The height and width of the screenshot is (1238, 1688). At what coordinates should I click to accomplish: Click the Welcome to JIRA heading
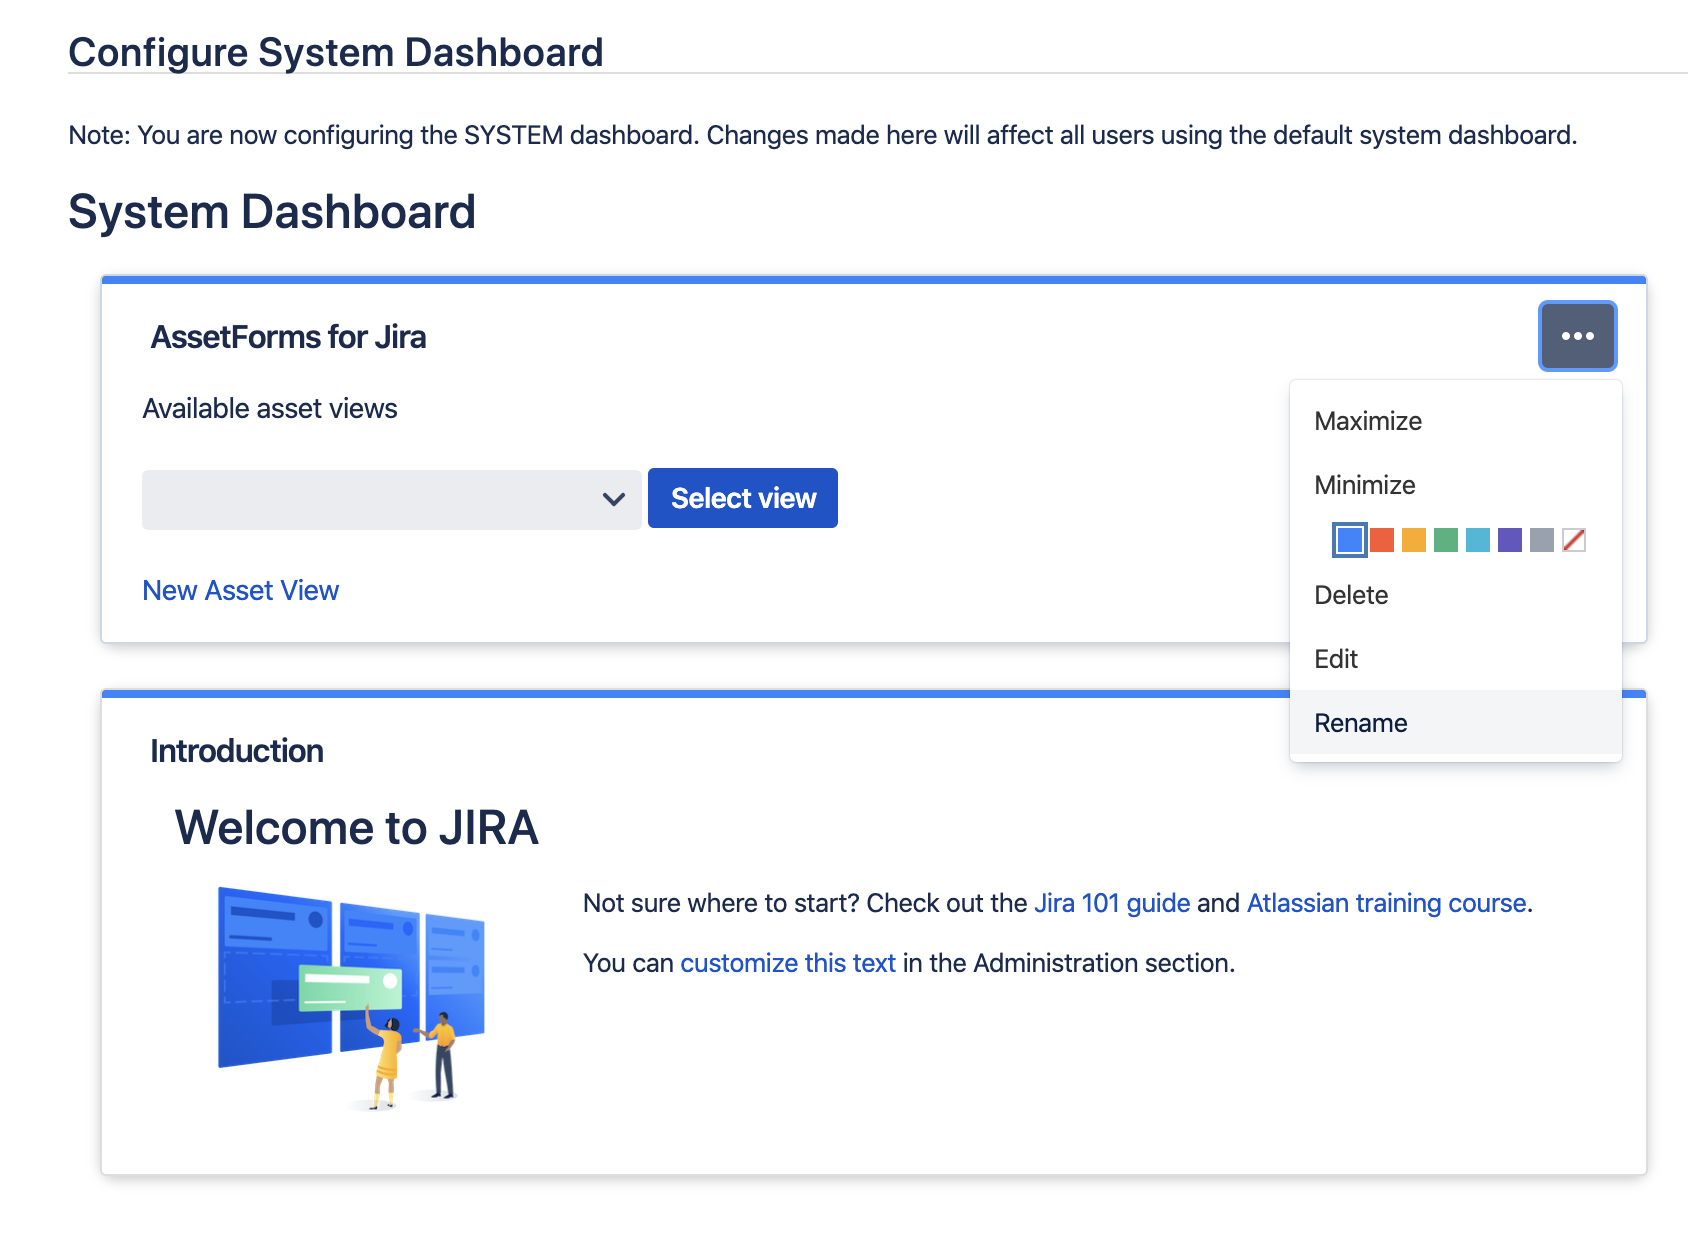pos(357,828)
